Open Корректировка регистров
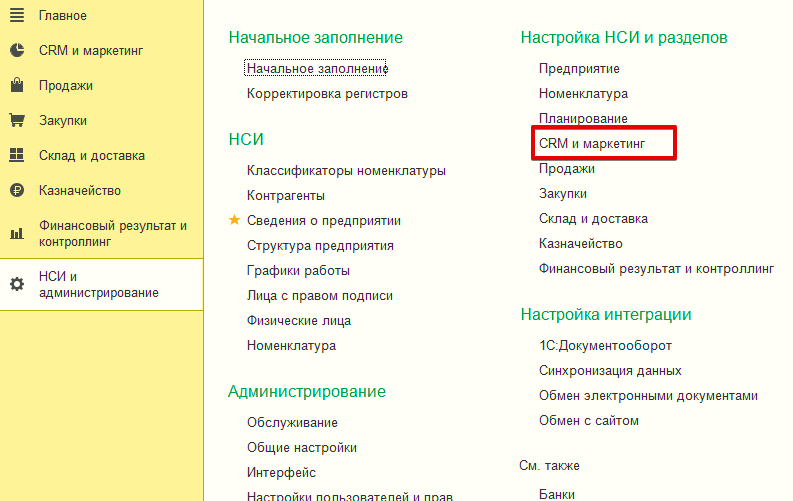This screenshot has height=501, width=793. [327, 94]
